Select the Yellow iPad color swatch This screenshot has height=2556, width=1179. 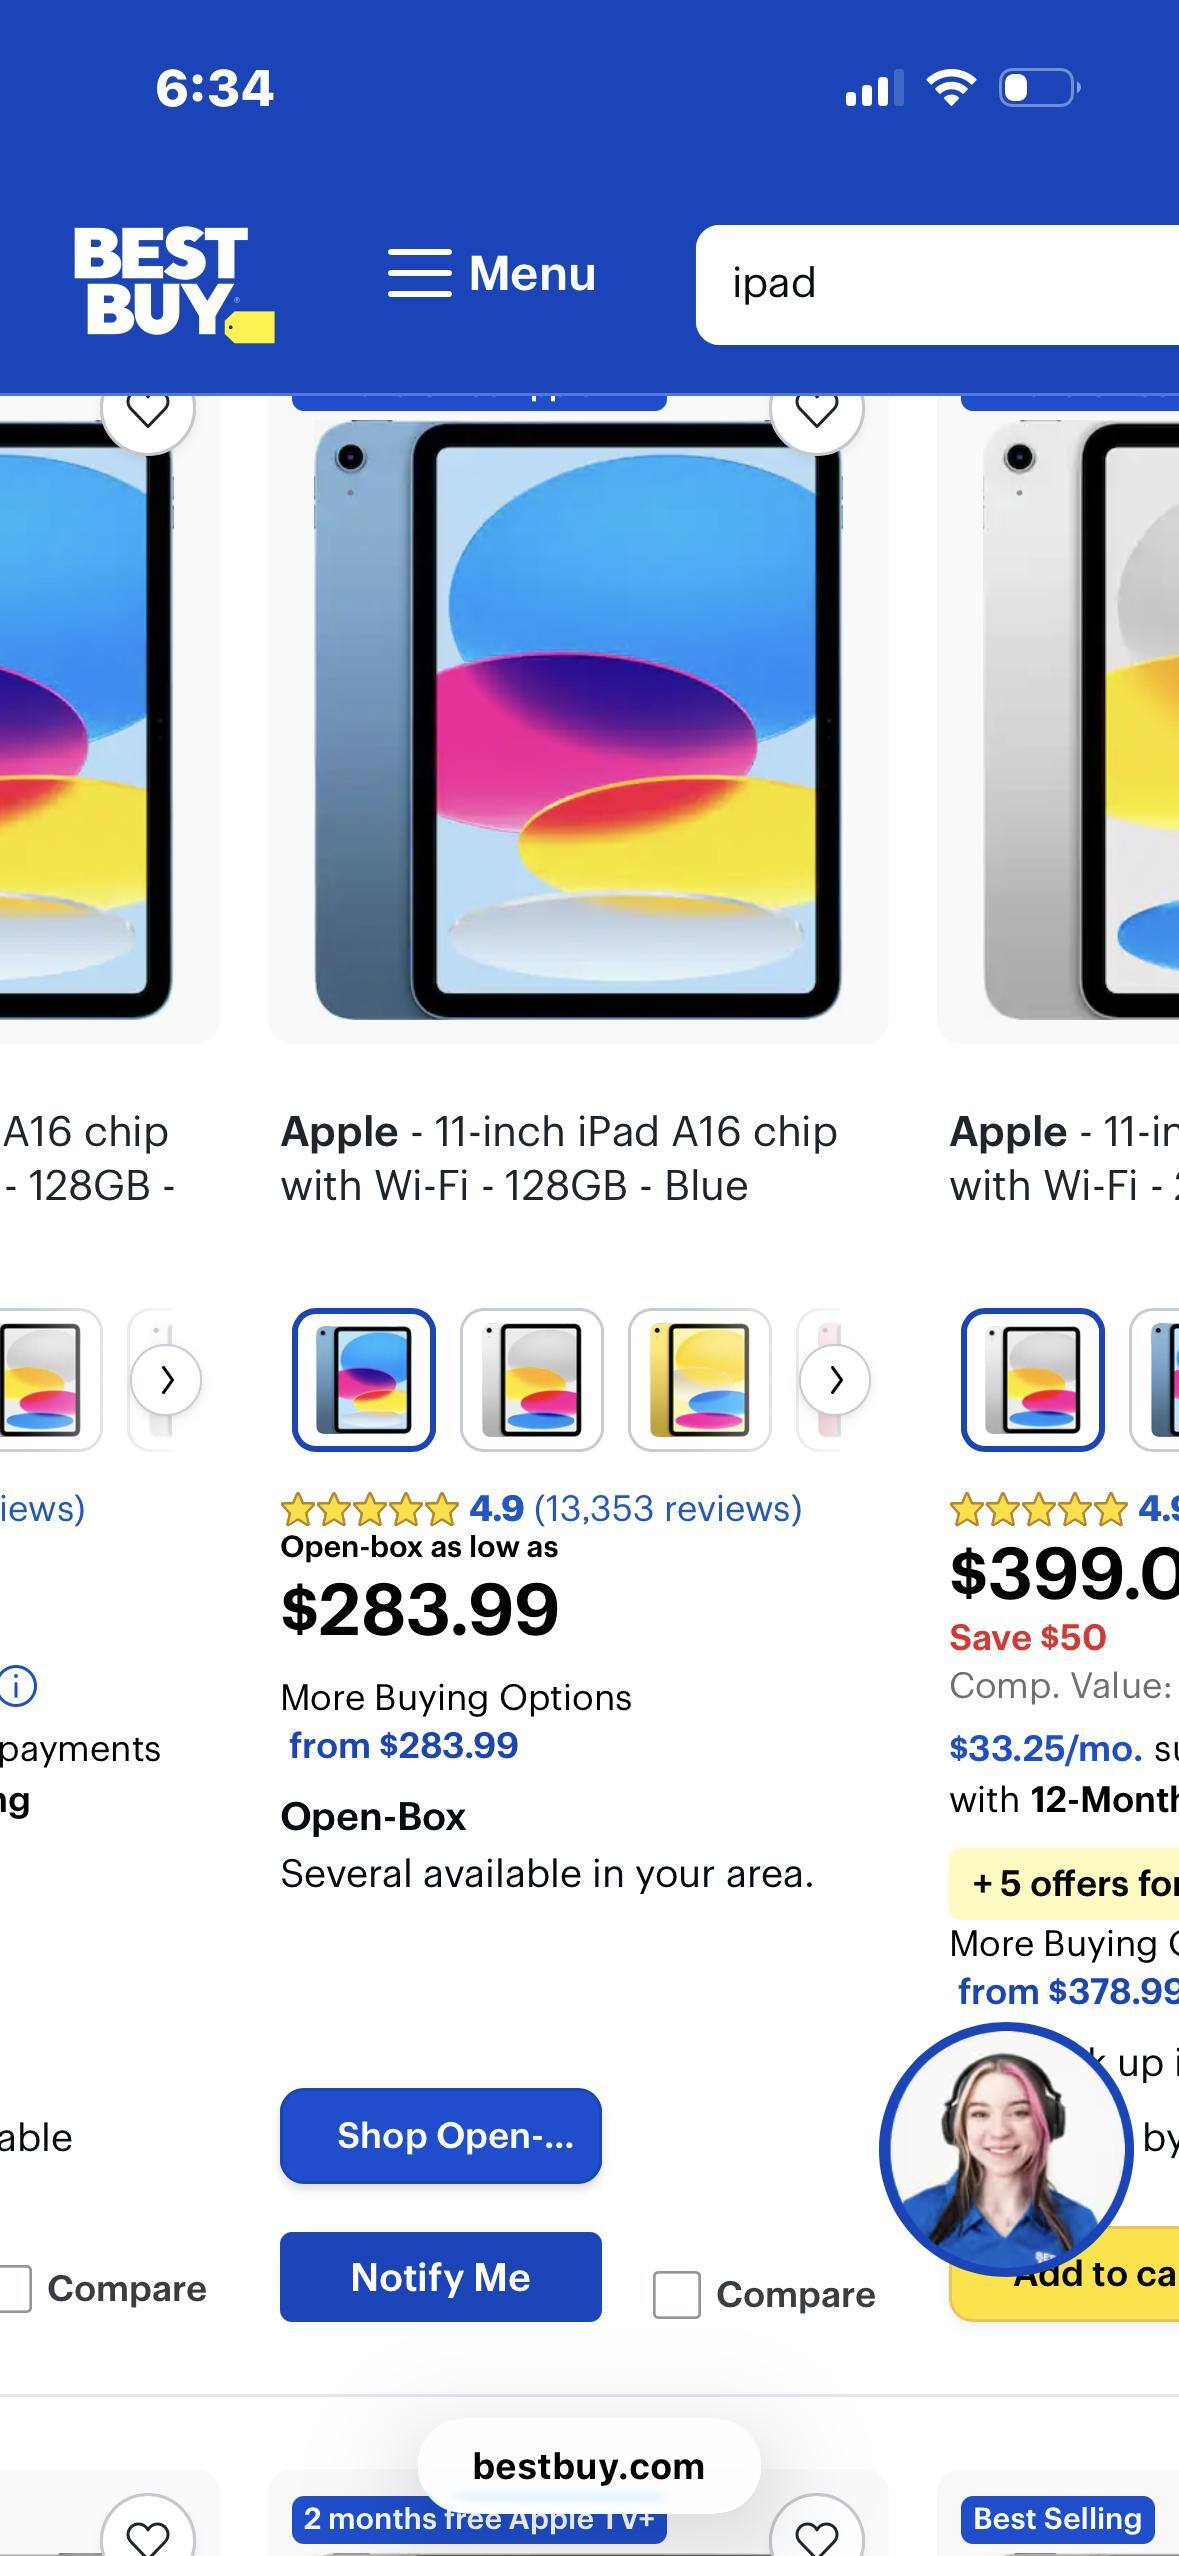click(699, 1379)
